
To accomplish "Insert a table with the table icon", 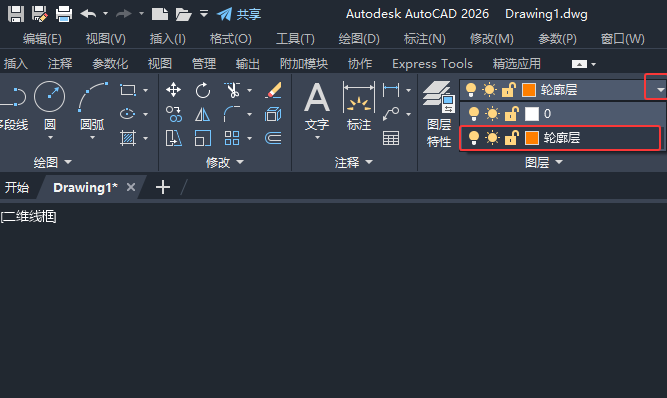I will 391,138.
